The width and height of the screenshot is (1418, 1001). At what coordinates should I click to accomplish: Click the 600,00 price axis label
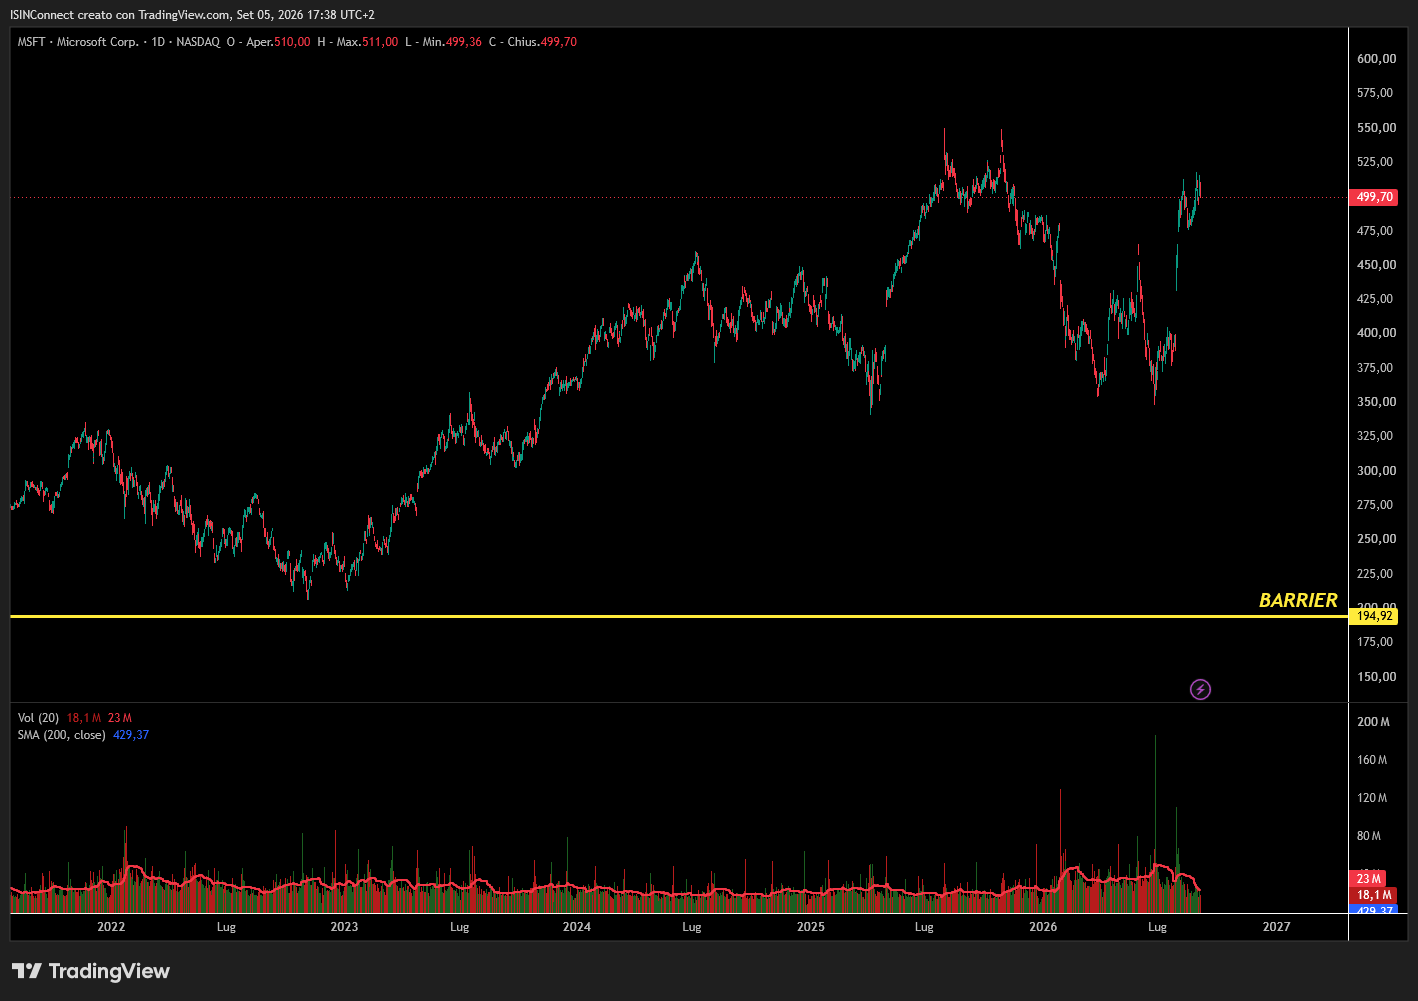pyautogui.click(x=1376, y=59)
